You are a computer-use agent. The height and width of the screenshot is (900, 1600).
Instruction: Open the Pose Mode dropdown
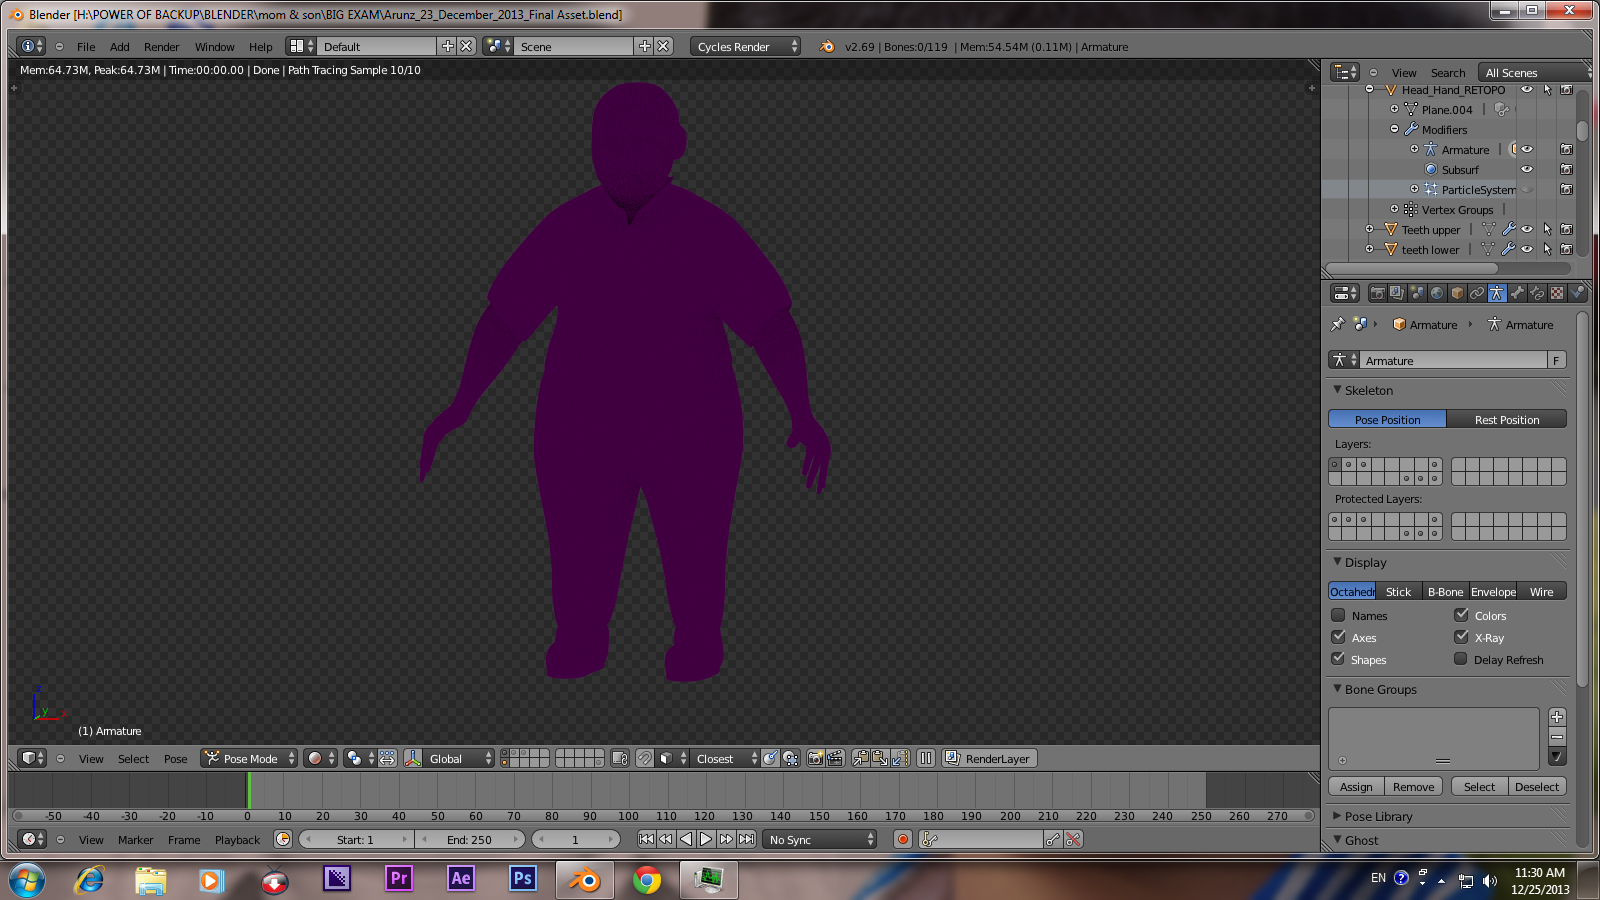tap(249, 758)
